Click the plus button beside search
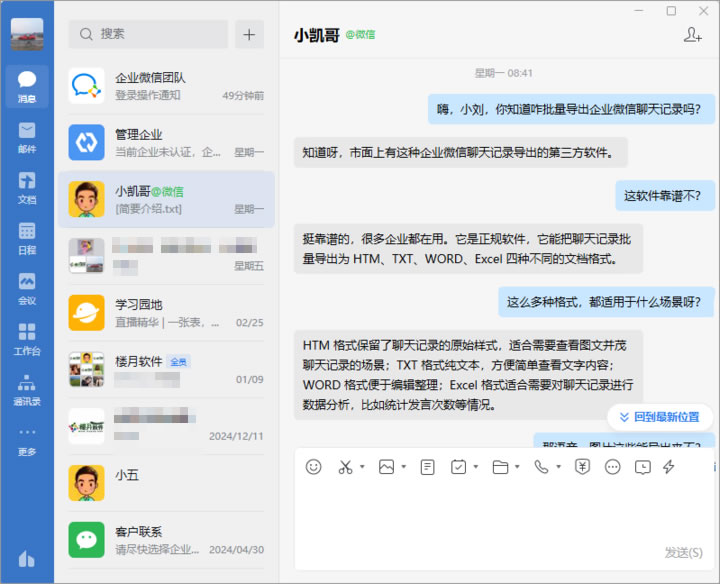The width and height of the screenshot is (720, 584). coord(249,34)
